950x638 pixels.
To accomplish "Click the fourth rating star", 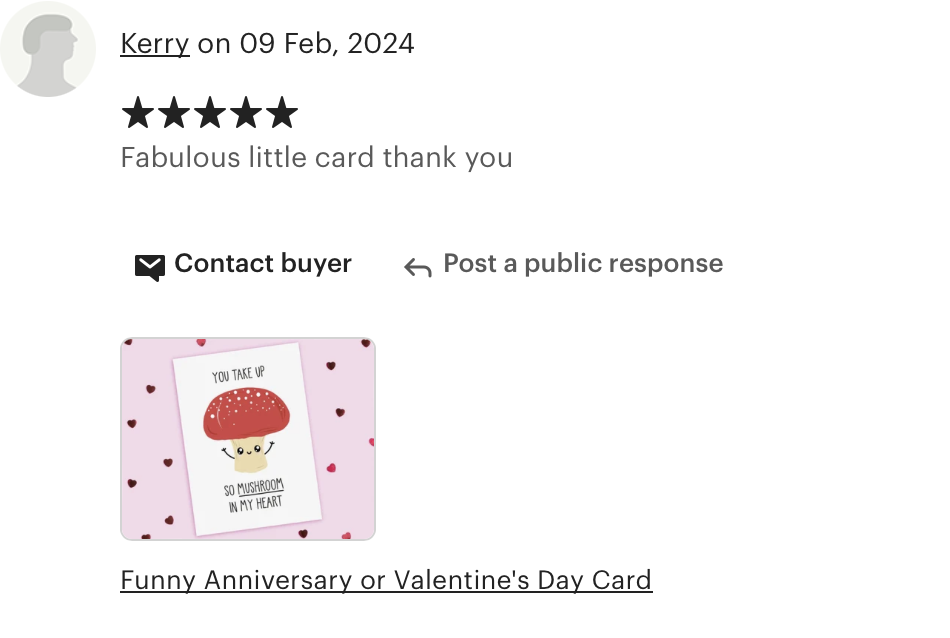I will (246, 113).
